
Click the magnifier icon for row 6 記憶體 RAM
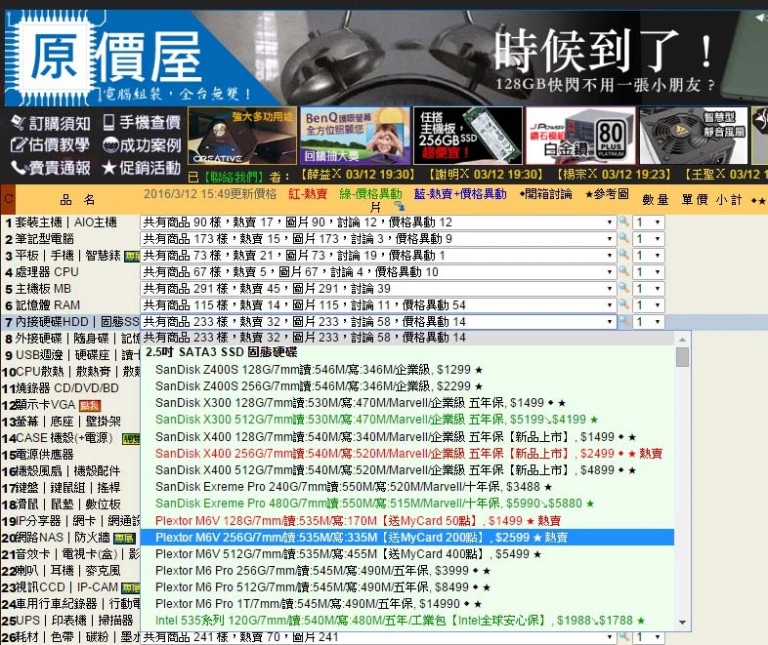(x=624, y=305)
